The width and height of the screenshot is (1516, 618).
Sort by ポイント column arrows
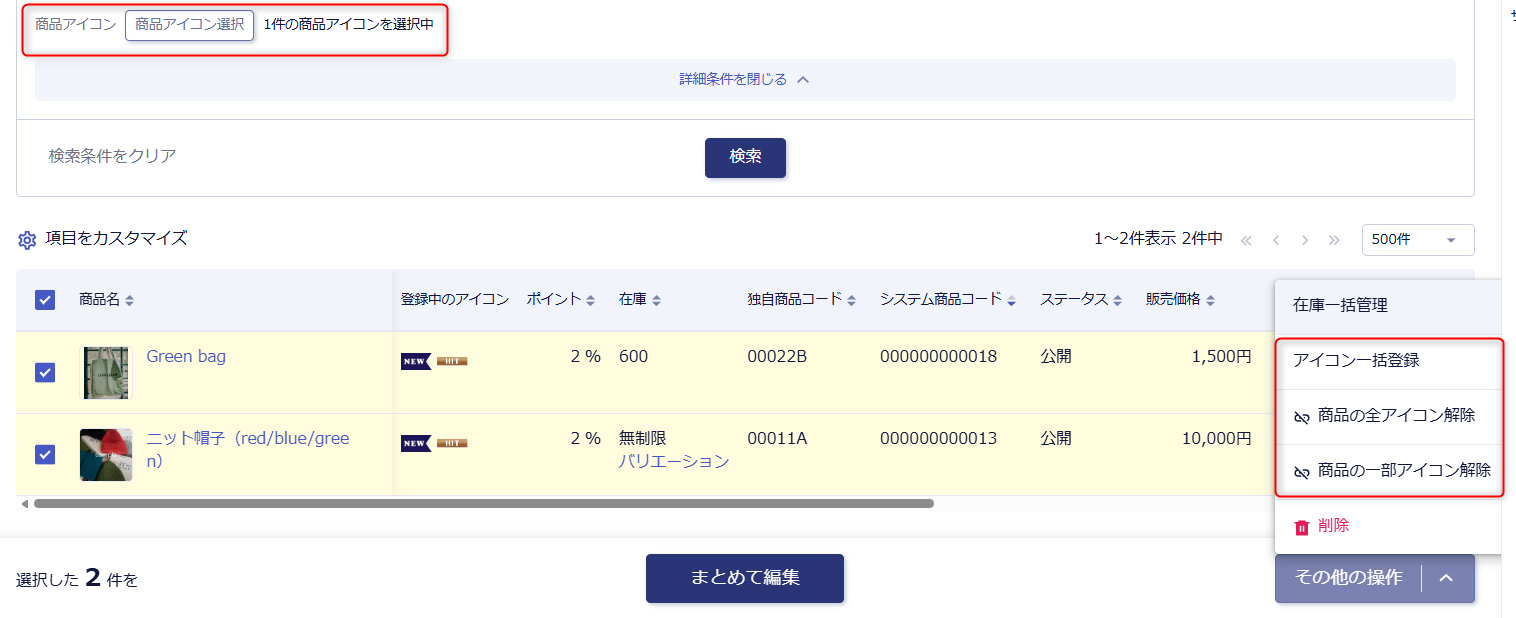(590, 300)
